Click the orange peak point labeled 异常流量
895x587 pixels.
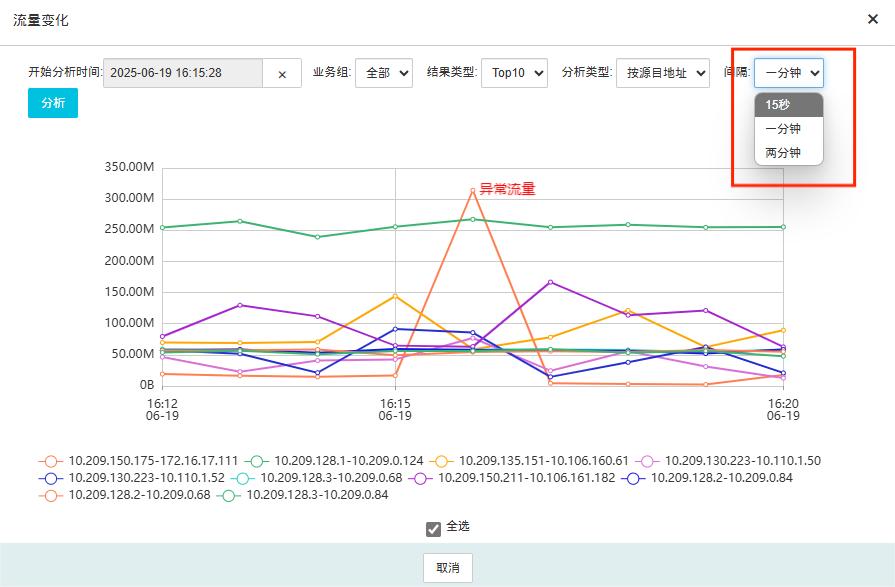click(473, 191)
